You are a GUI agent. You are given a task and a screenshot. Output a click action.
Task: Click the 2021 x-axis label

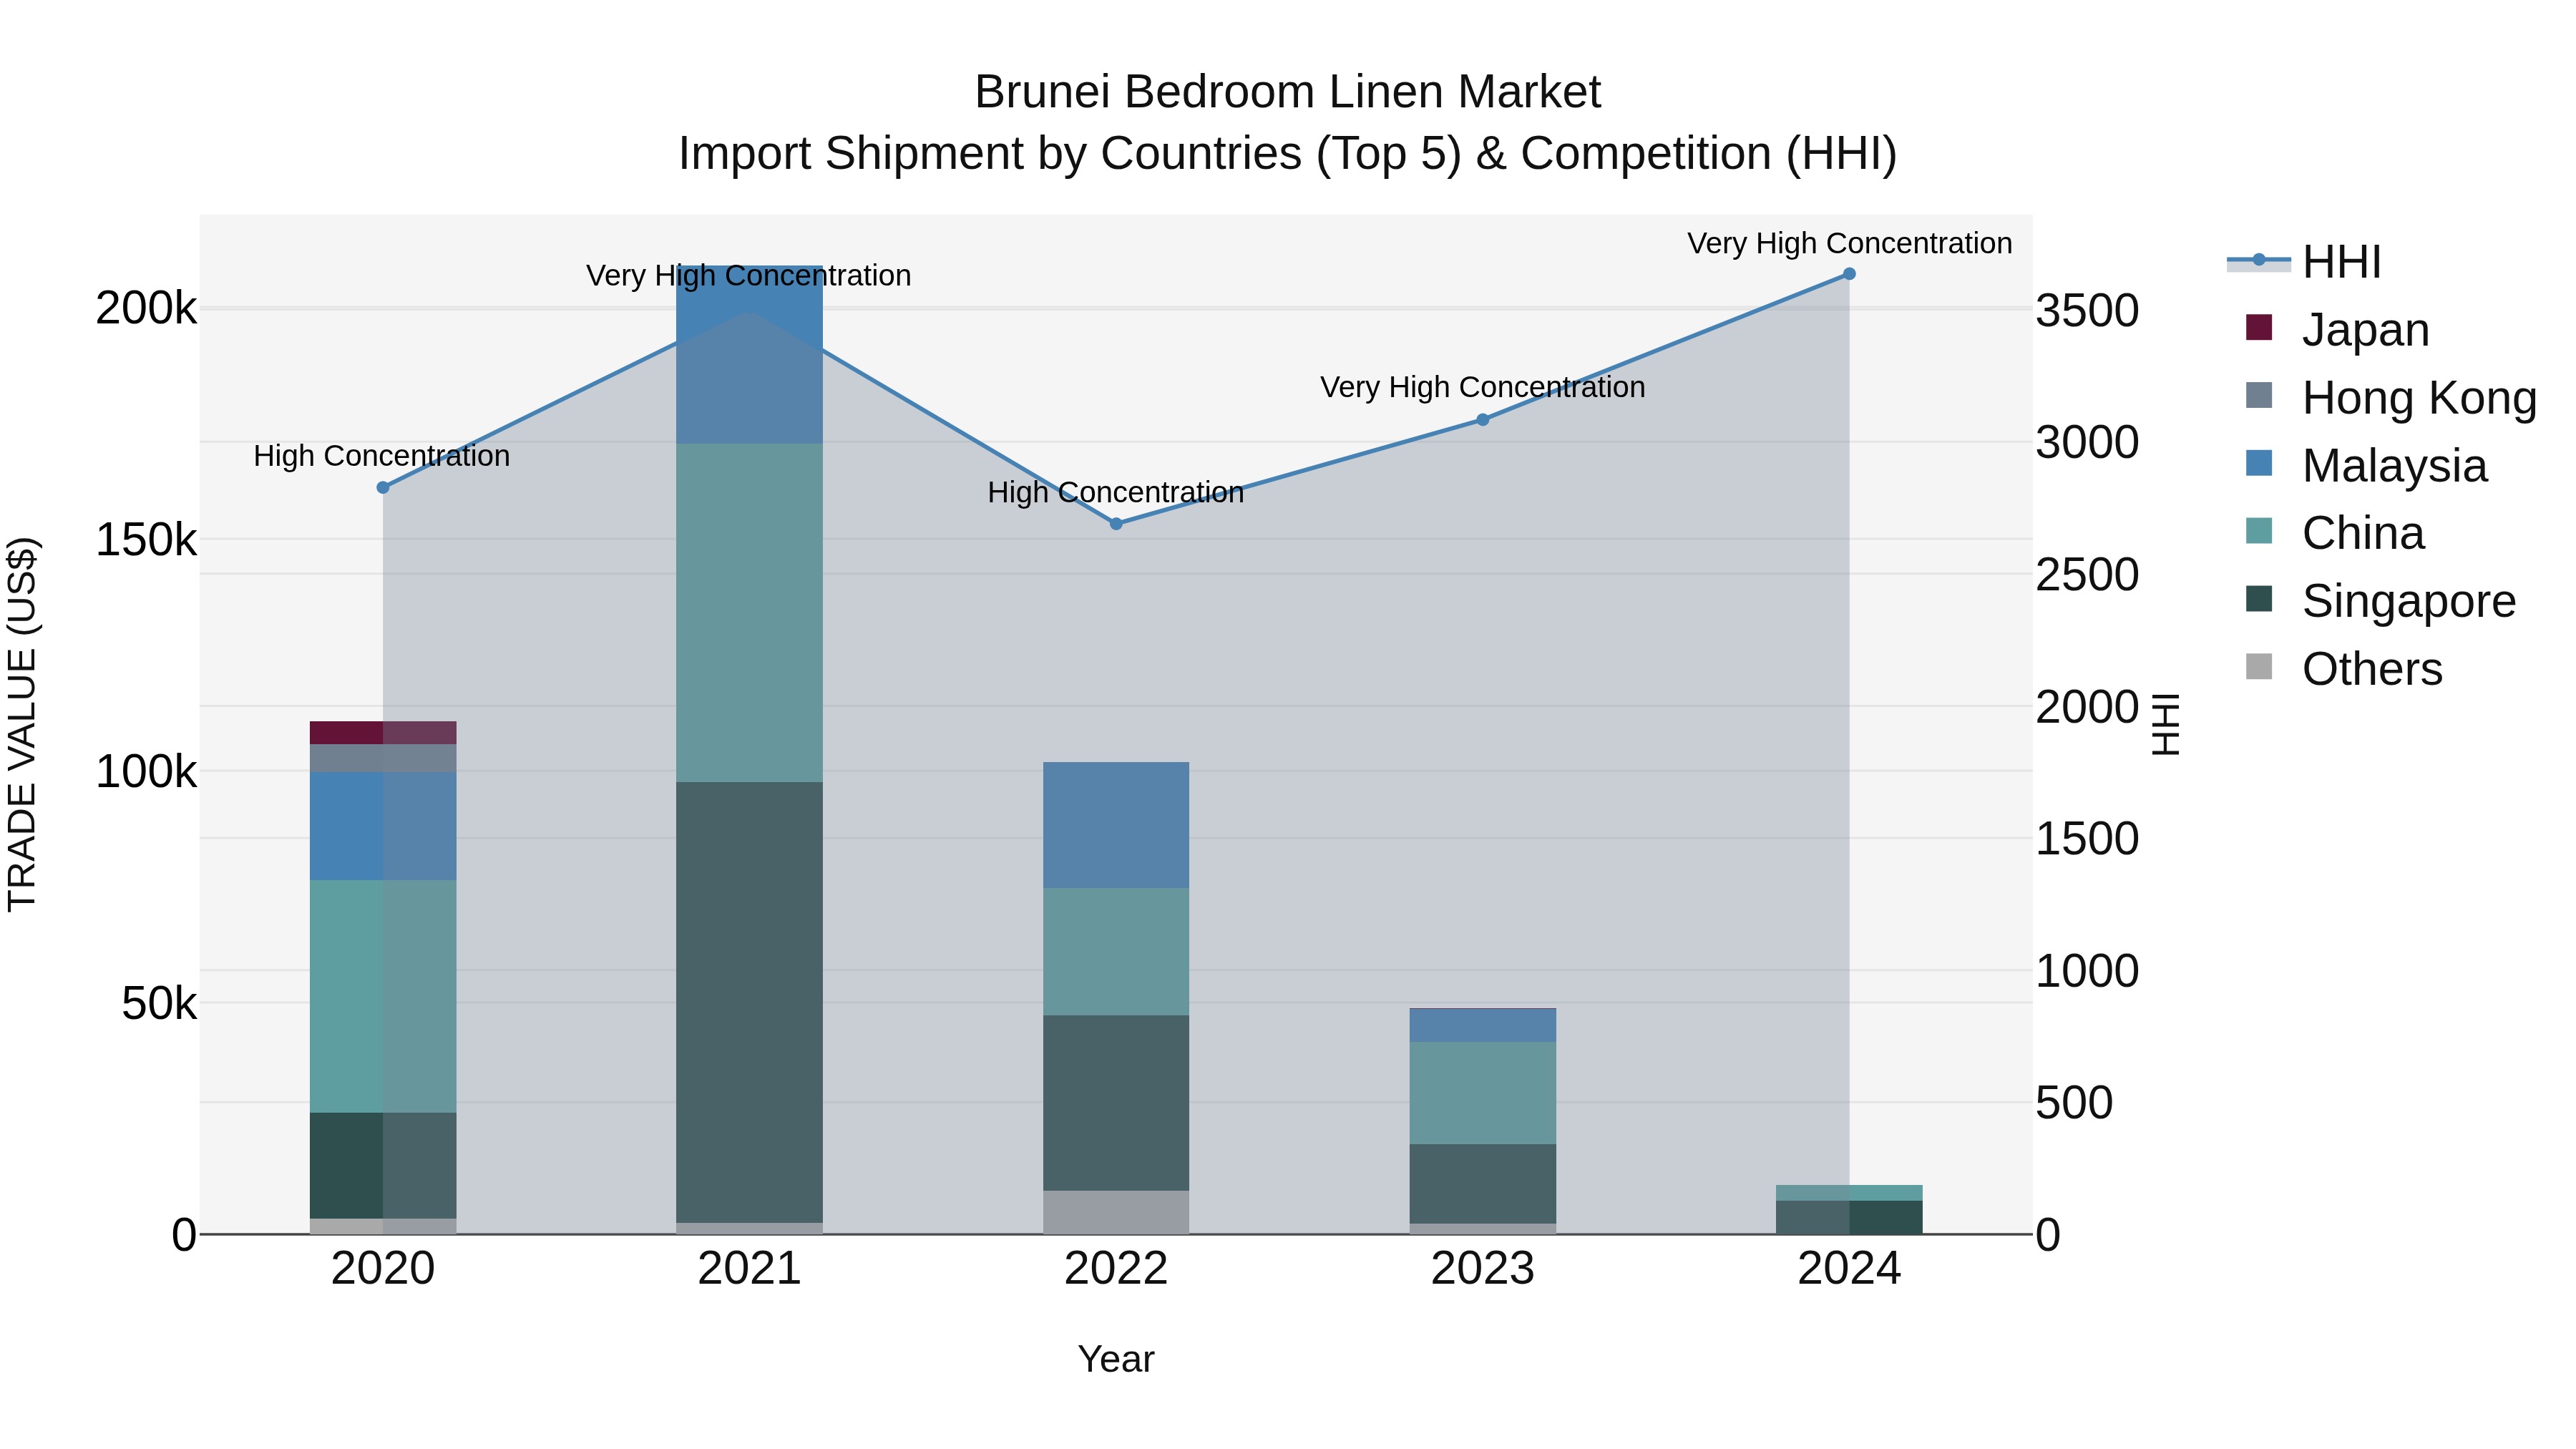[750, 1269]
